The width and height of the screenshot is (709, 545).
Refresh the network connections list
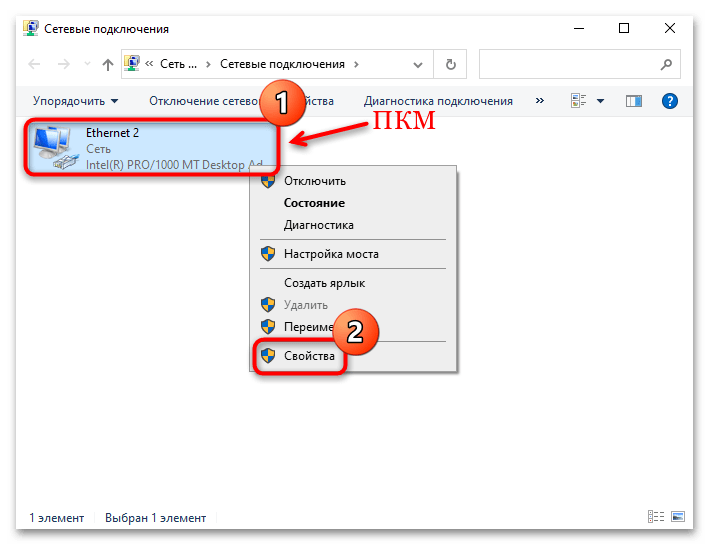(450, 64)
